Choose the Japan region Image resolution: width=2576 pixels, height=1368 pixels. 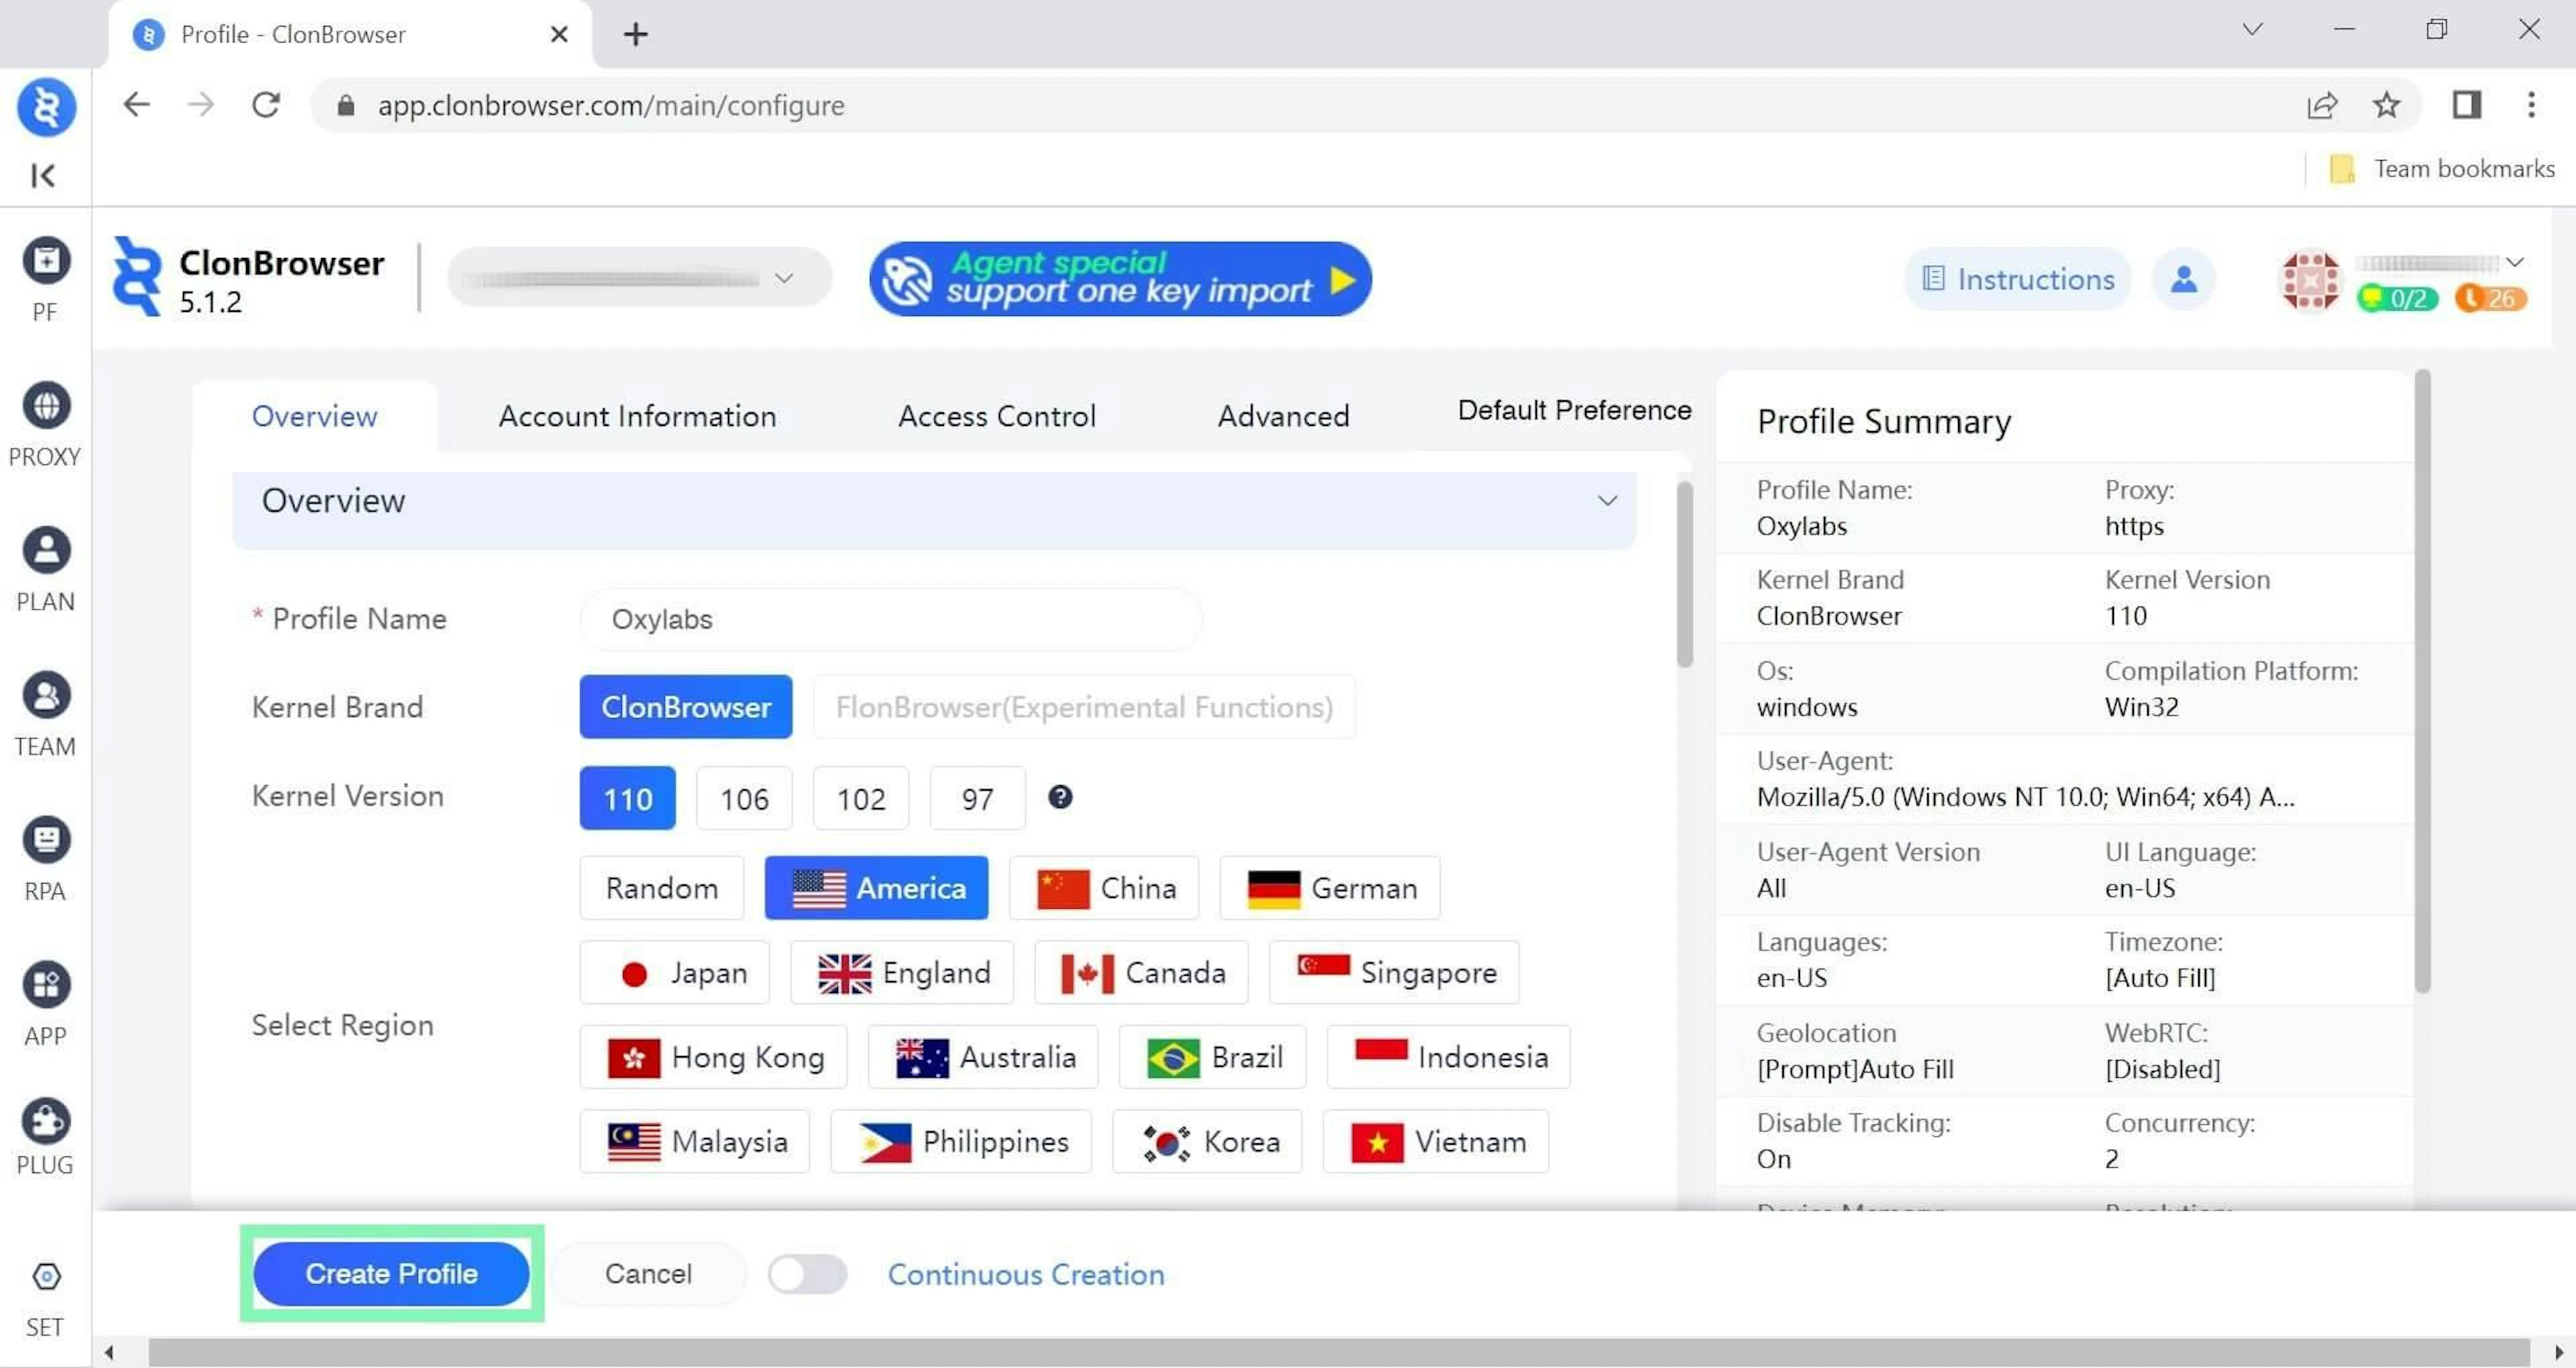click(x=675, y=972)
